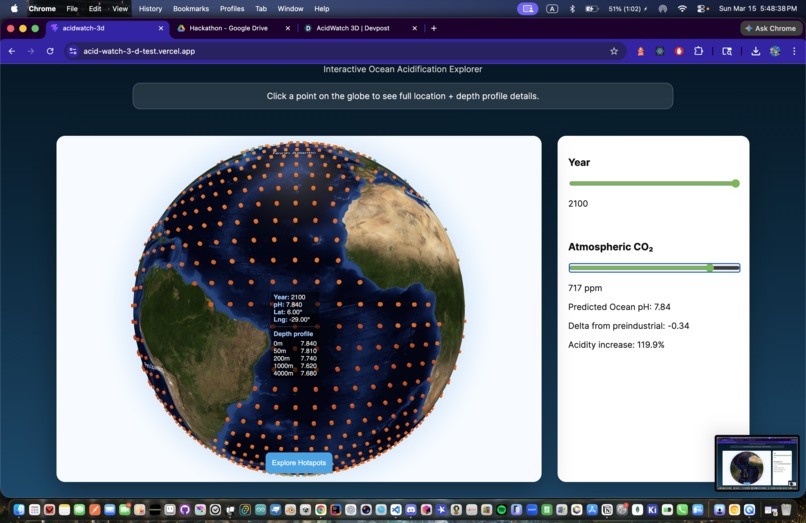Click the 'Depth profile' tooltip heading
The width and height of the screenshot is (806, 523).
click(x=293, y=334)
